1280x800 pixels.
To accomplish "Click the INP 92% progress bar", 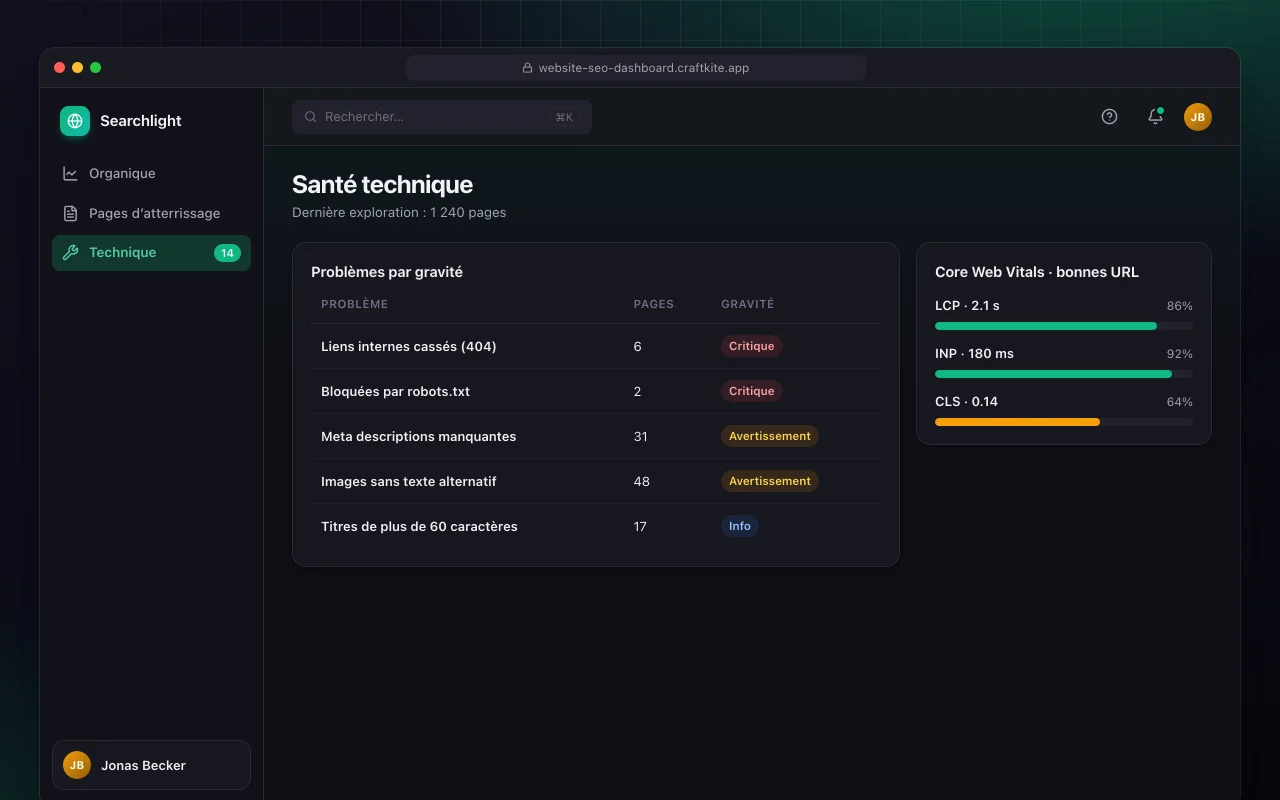I will (1064, 374).
